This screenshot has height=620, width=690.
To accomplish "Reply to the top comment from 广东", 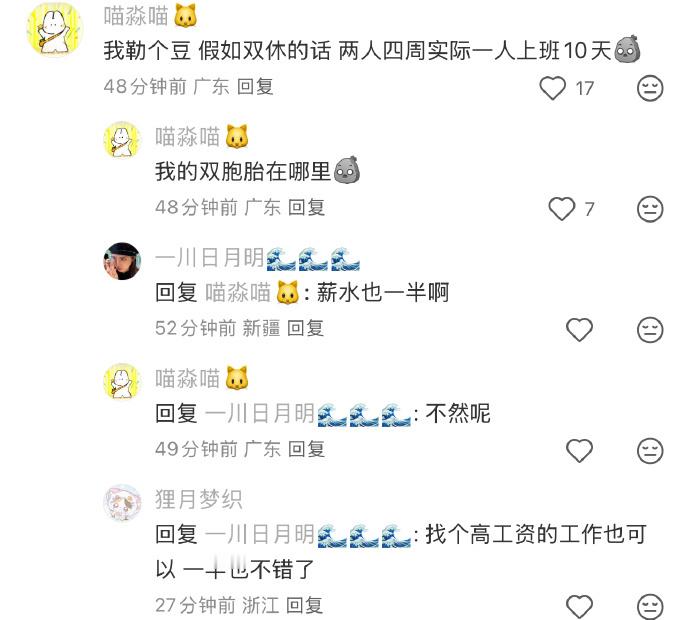I will click(255, 86).
